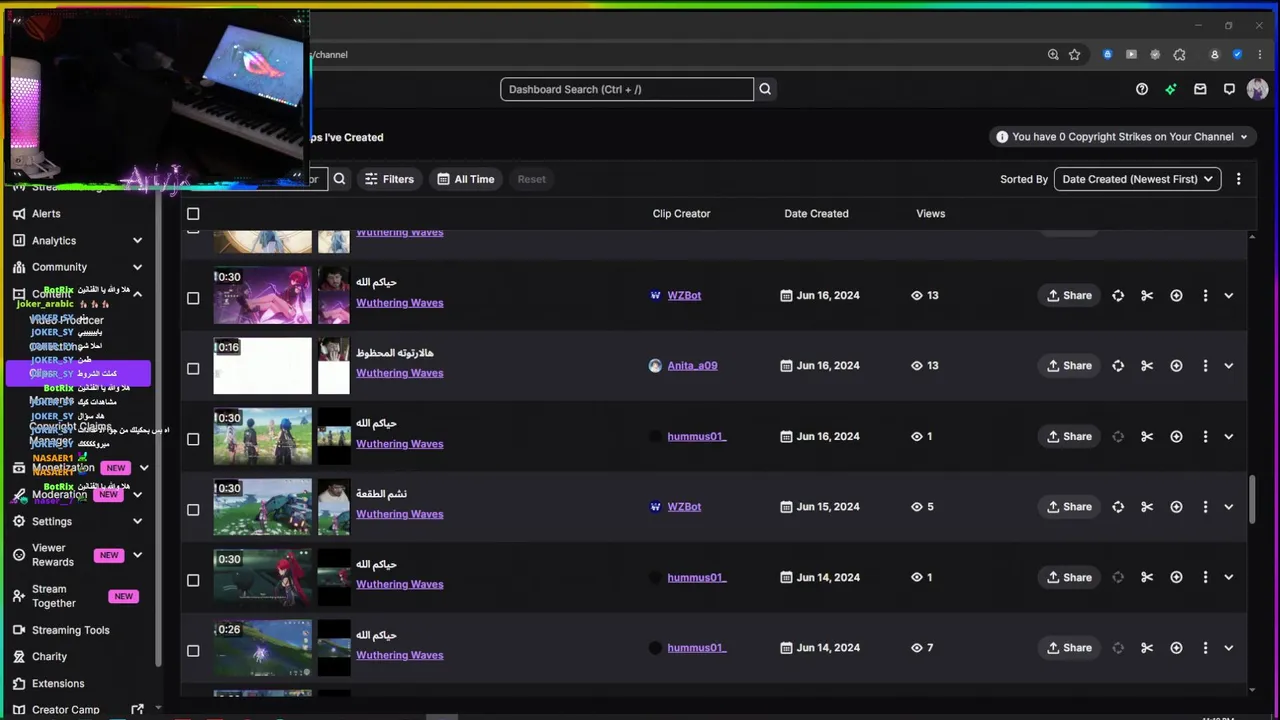Bookmark page with browser star icon
1280x720 pixels.
click(1075, 55)
